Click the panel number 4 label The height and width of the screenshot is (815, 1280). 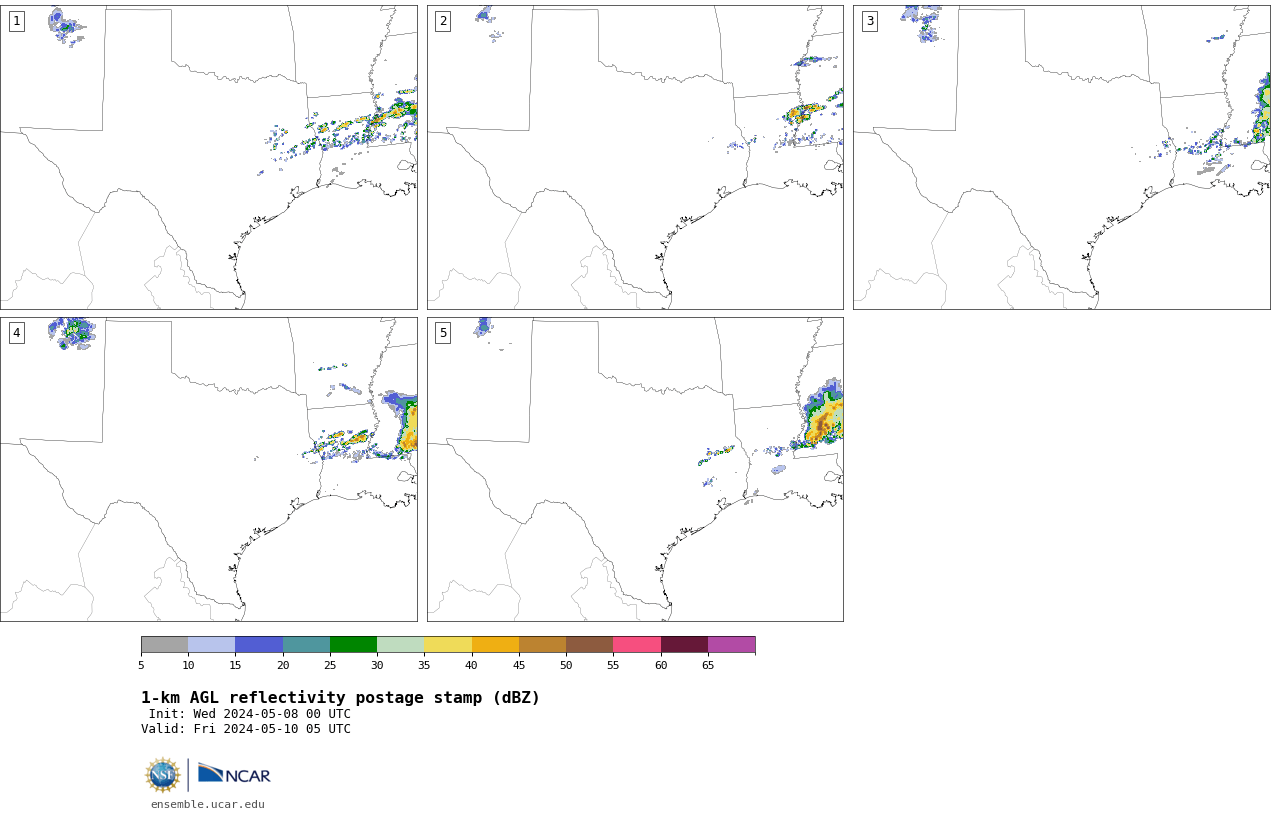[x=17, y=333]
